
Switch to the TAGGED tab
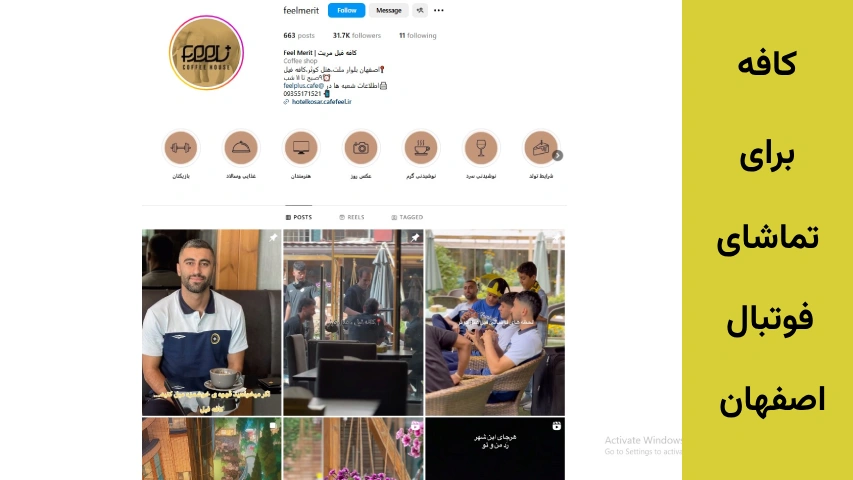[x=407, y=217]
